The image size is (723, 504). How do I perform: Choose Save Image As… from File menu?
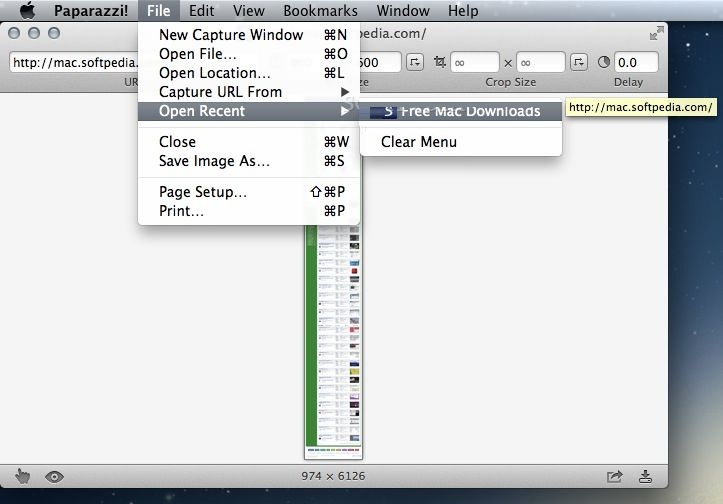point(214,161)
